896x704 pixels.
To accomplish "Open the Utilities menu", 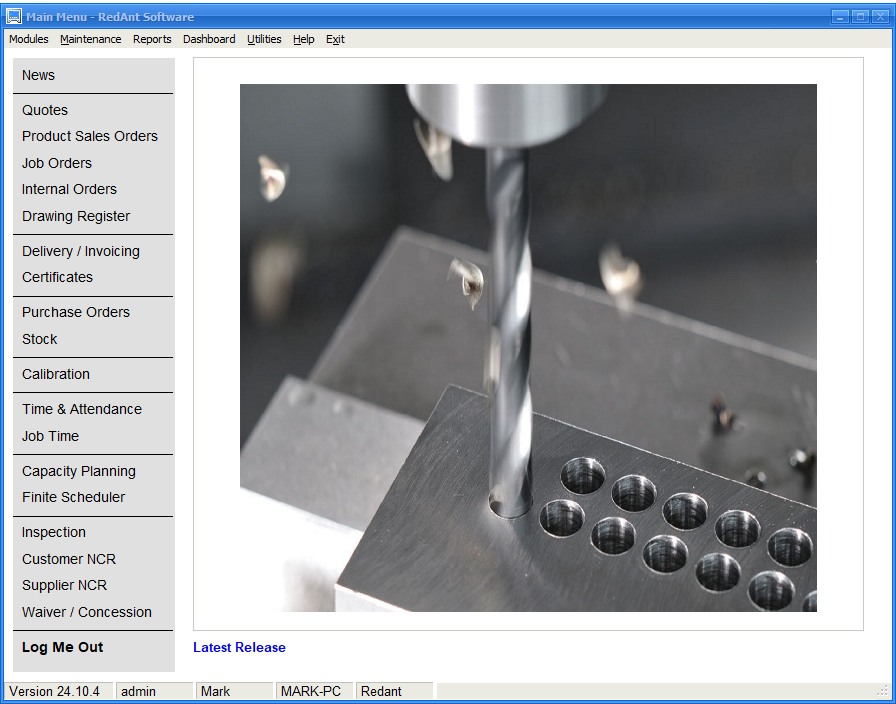I will point(264,39).
